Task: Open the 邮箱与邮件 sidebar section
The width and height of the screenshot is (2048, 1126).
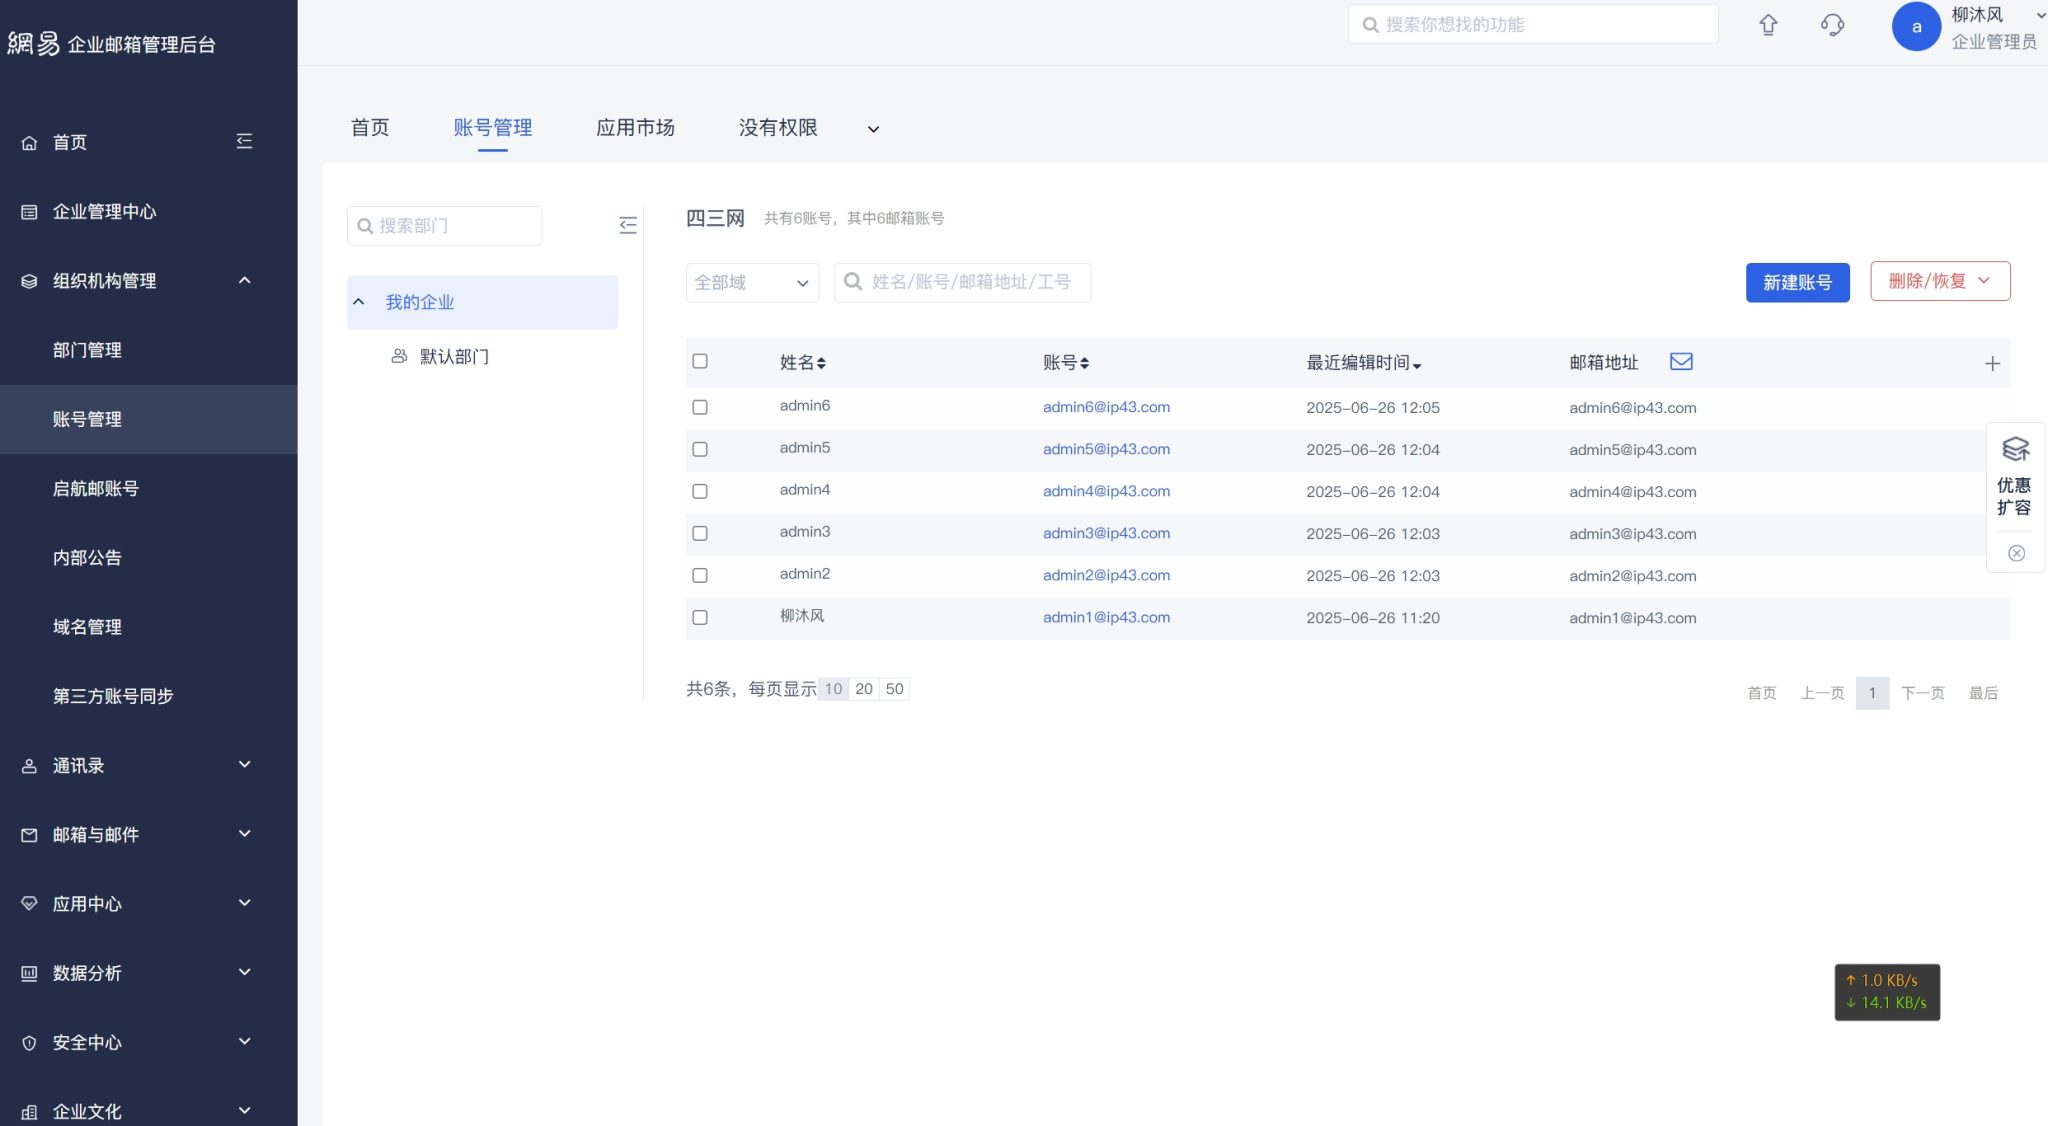Action: click(100, 834)
